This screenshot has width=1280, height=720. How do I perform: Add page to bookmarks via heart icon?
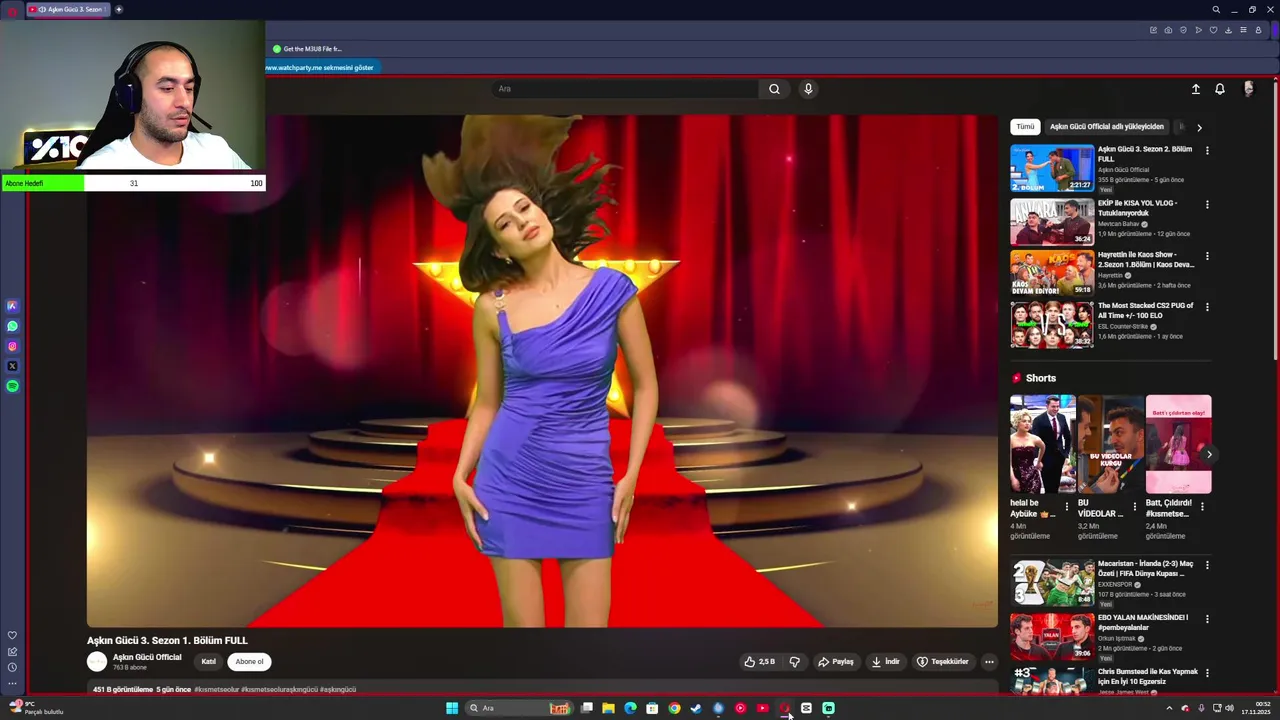[1213, 30]
